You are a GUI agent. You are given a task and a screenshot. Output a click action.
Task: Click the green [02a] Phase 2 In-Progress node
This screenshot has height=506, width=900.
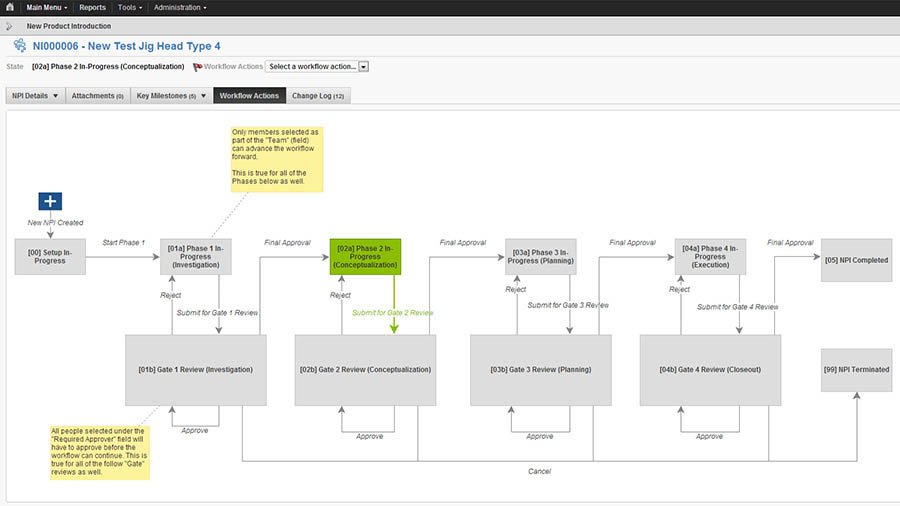click(365, 256)
